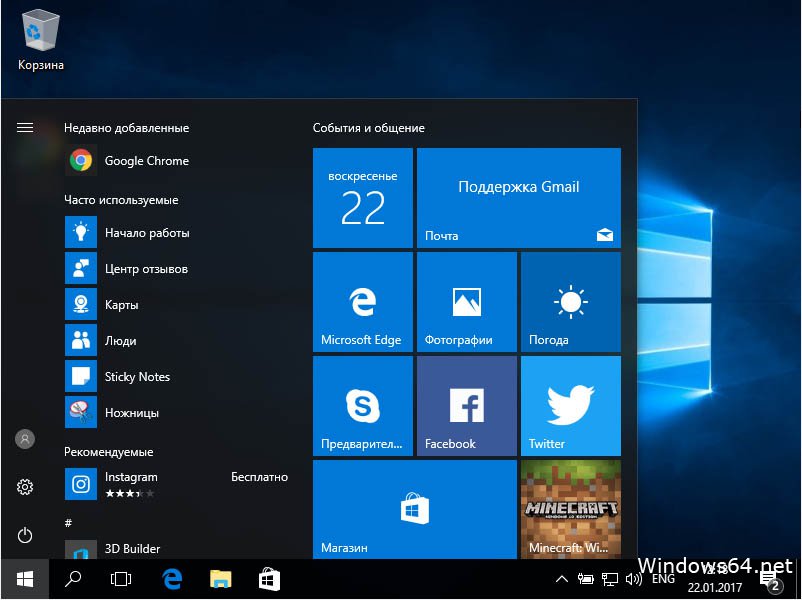Click the Power button in Start sidebar

(x=25, y=536)
